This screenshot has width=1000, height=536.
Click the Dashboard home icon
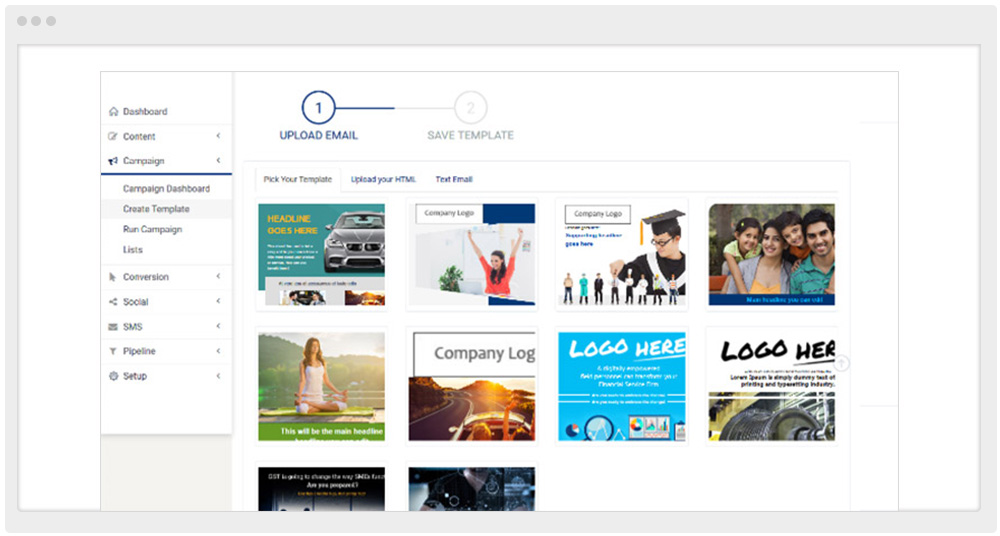pos(114,111)
